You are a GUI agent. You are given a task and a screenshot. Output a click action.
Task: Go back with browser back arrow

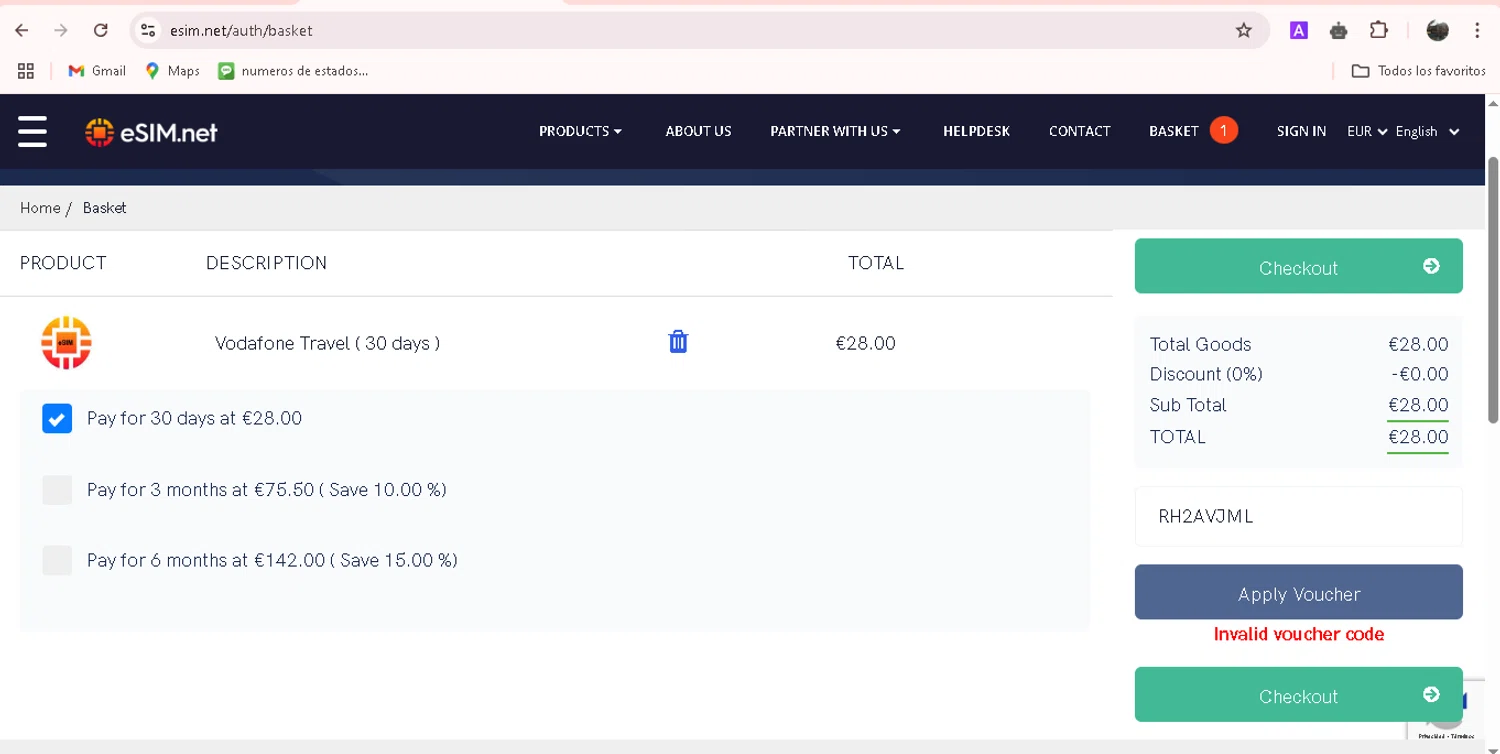point(22,30)
